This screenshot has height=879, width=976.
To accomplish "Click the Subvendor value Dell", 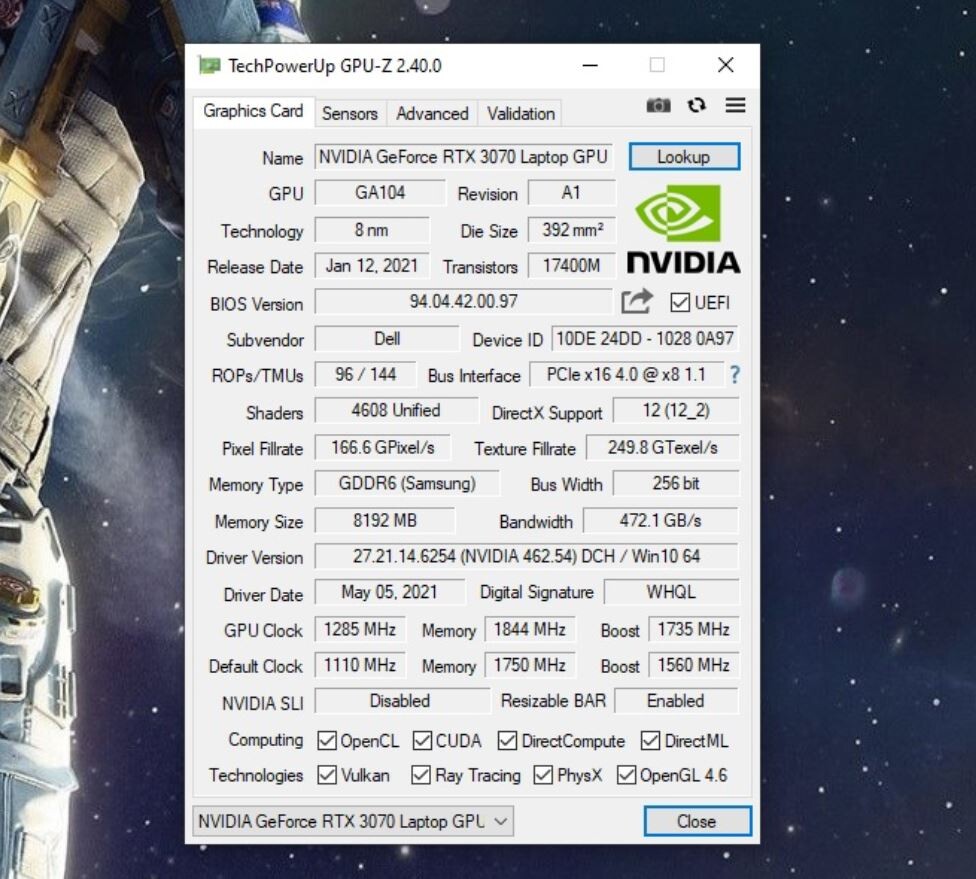I will pyautogui.click(x=387, y=339).
